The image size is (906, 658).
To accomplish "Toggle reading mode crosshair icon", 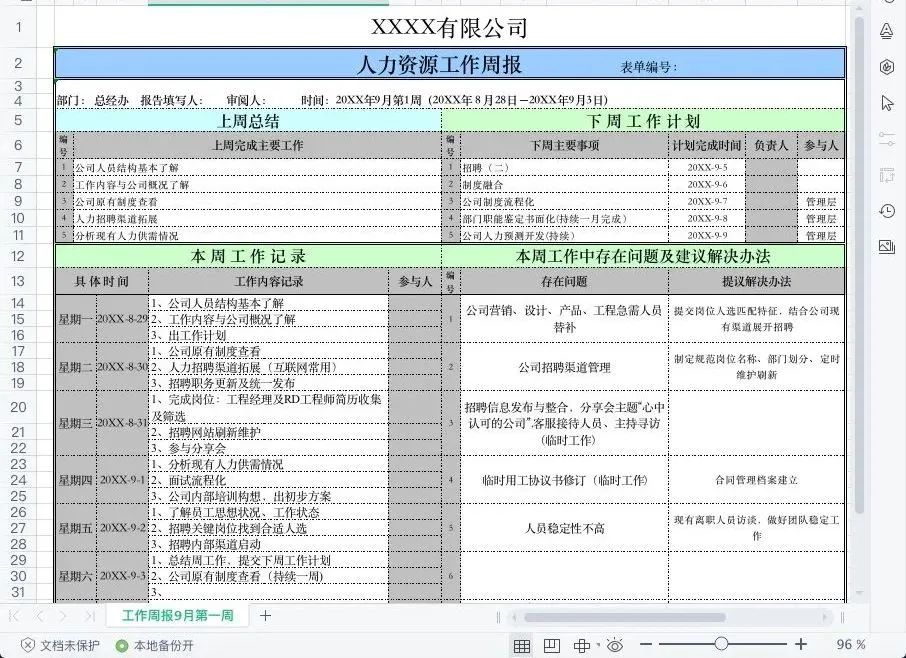I will [x=581, y=645].
